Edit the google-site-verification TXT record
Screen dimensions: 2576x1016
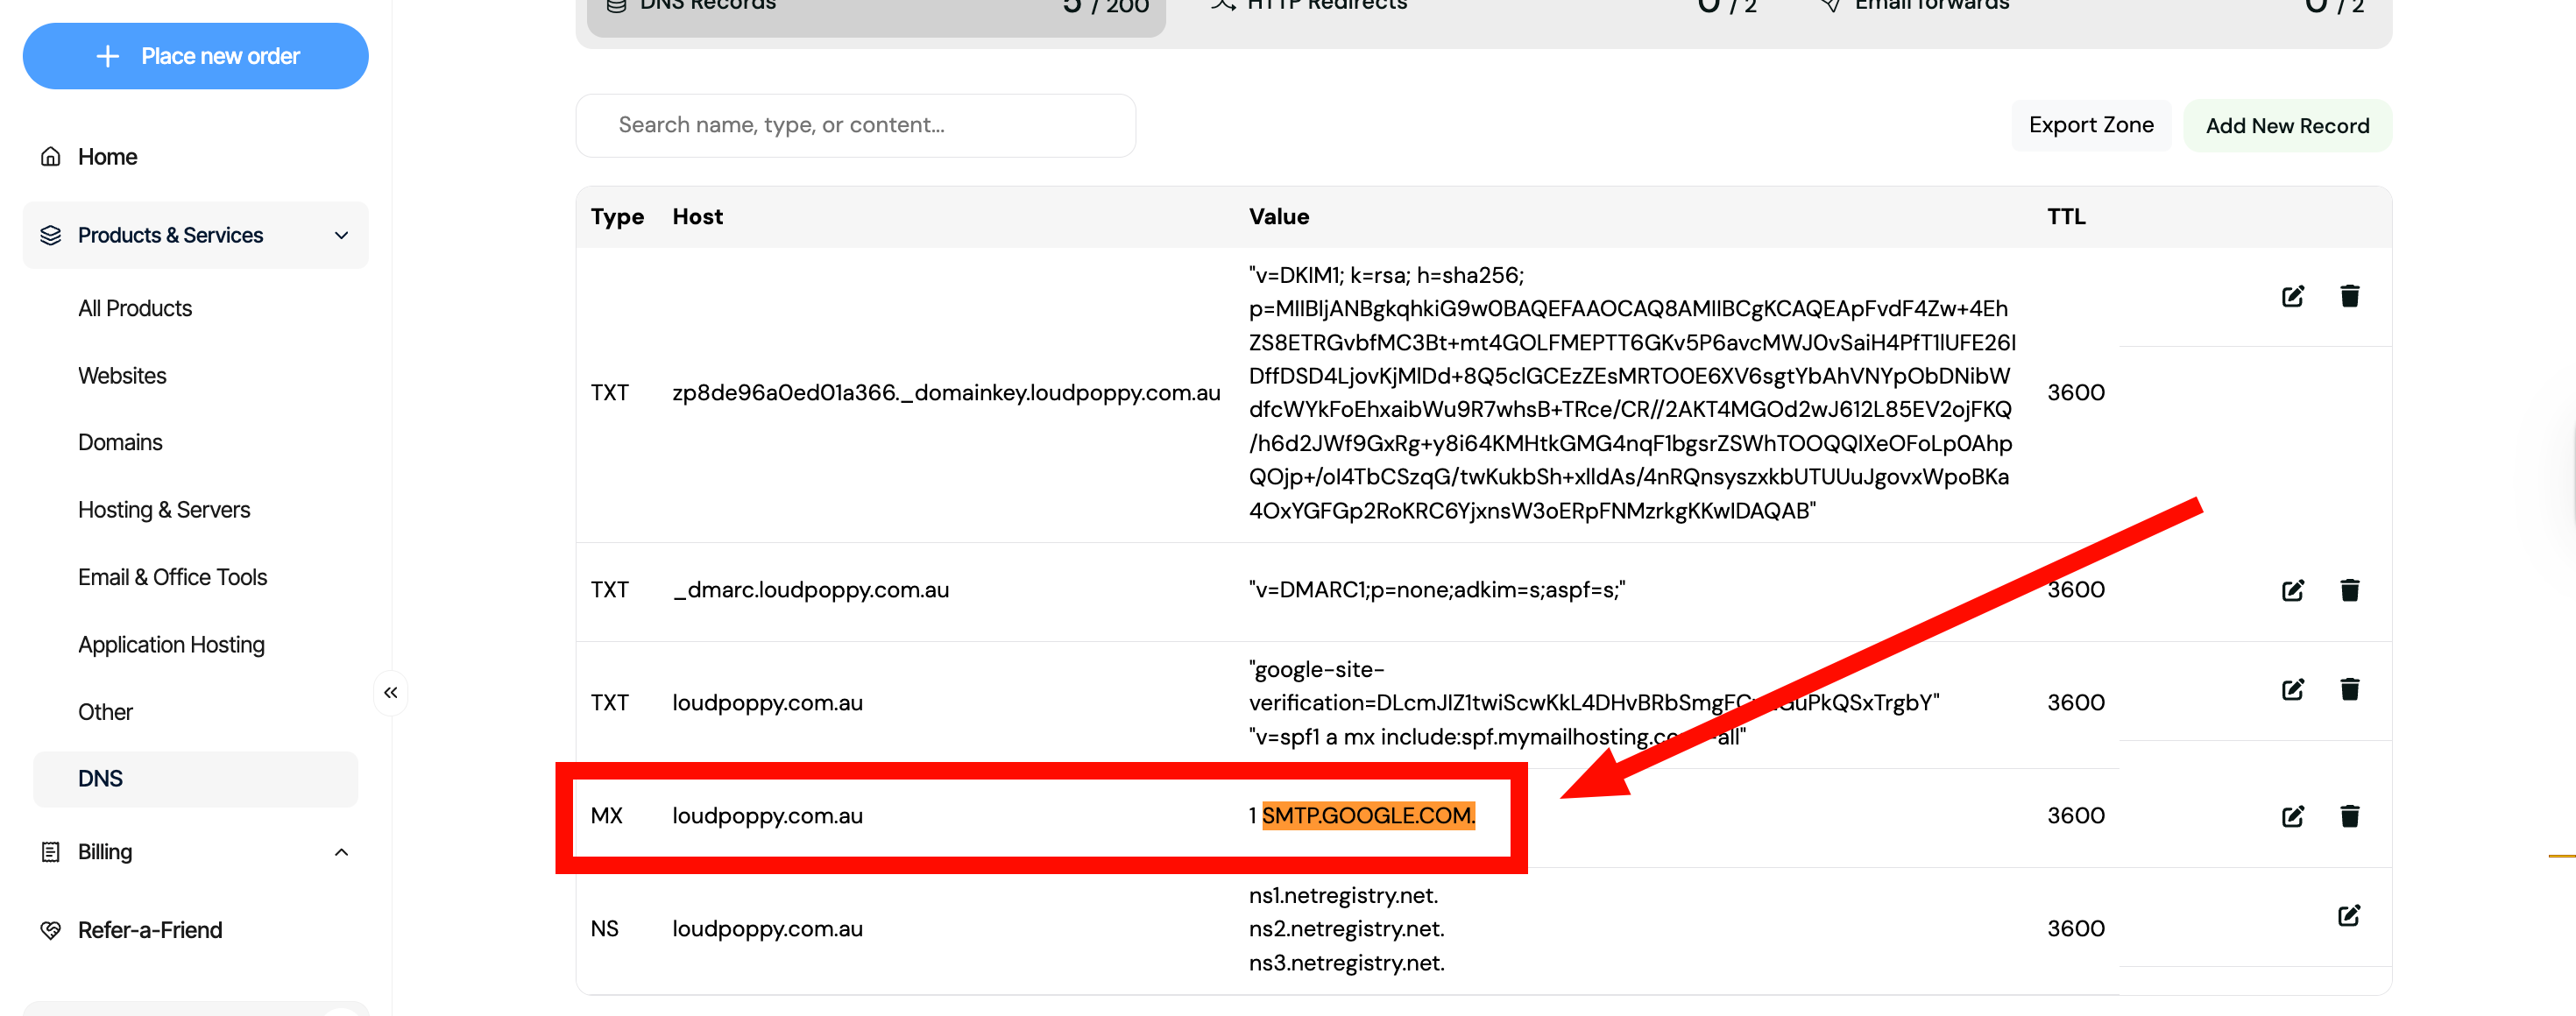2292,689
